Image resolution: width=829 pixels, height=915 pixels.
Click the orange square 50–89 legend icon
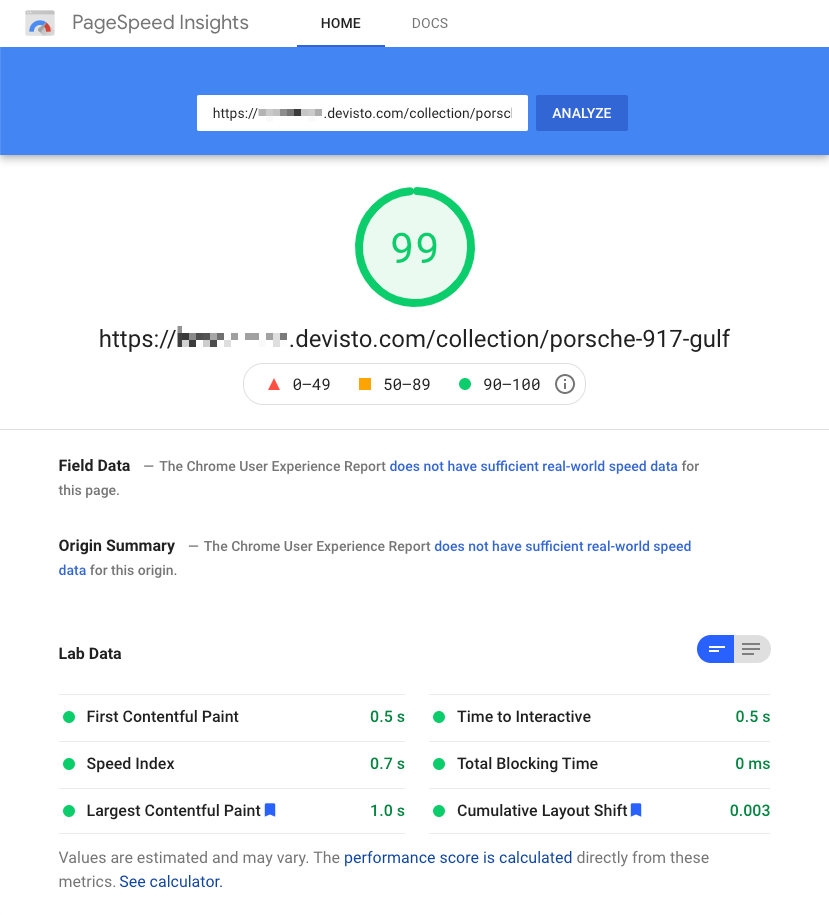[365, 384]
